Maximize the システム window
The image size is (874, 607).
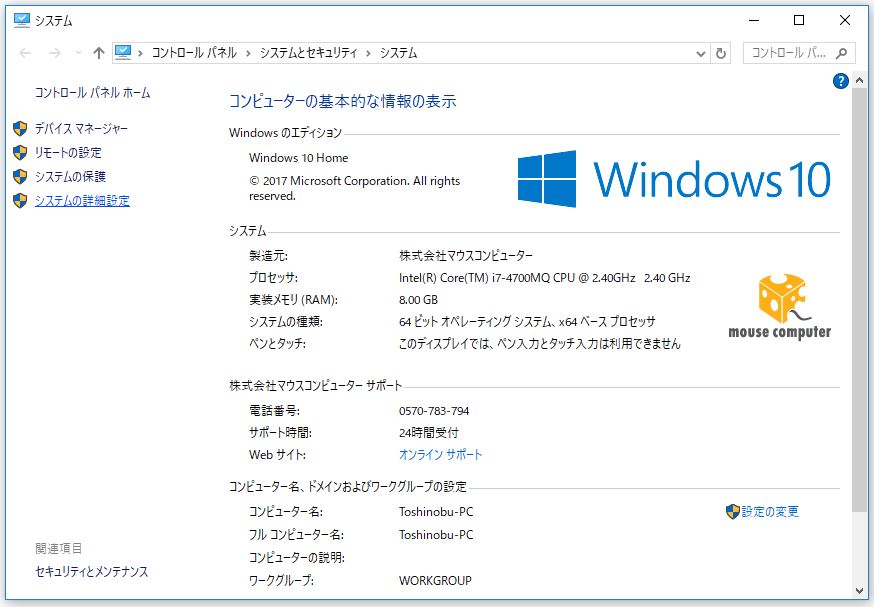pos(799,21)
